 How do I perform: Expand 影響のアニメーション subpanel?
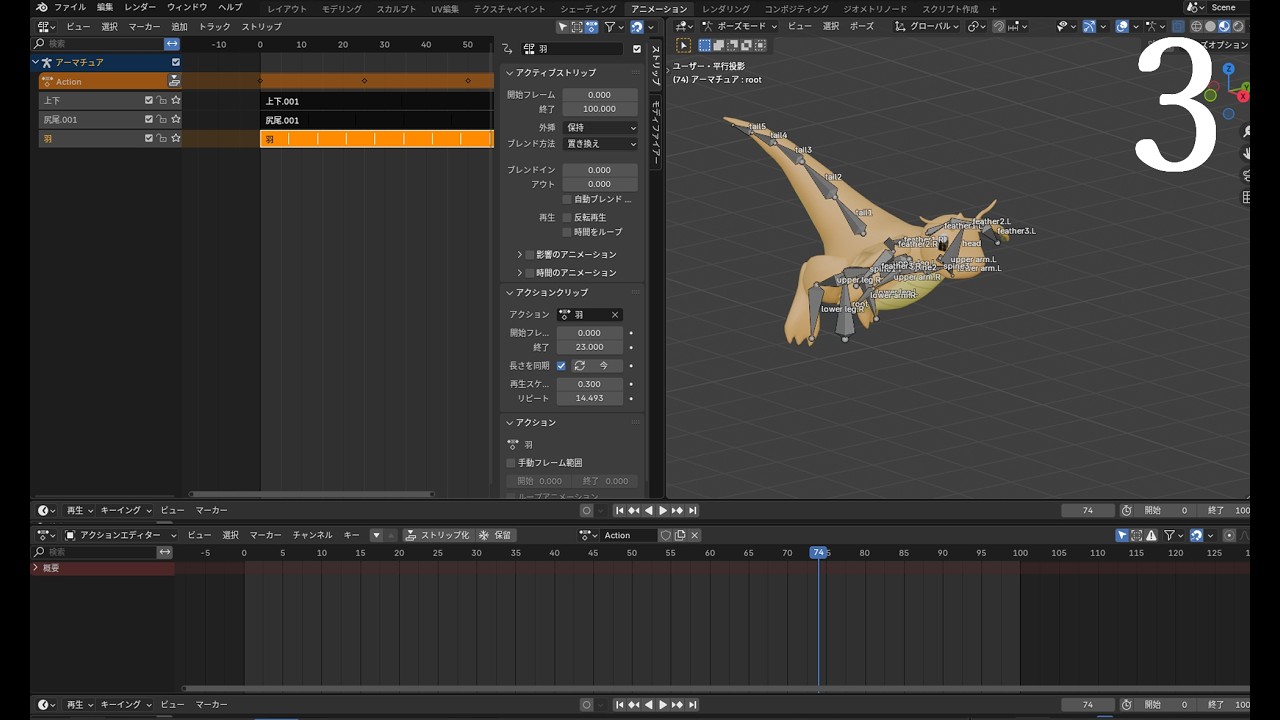click(520, 254)
